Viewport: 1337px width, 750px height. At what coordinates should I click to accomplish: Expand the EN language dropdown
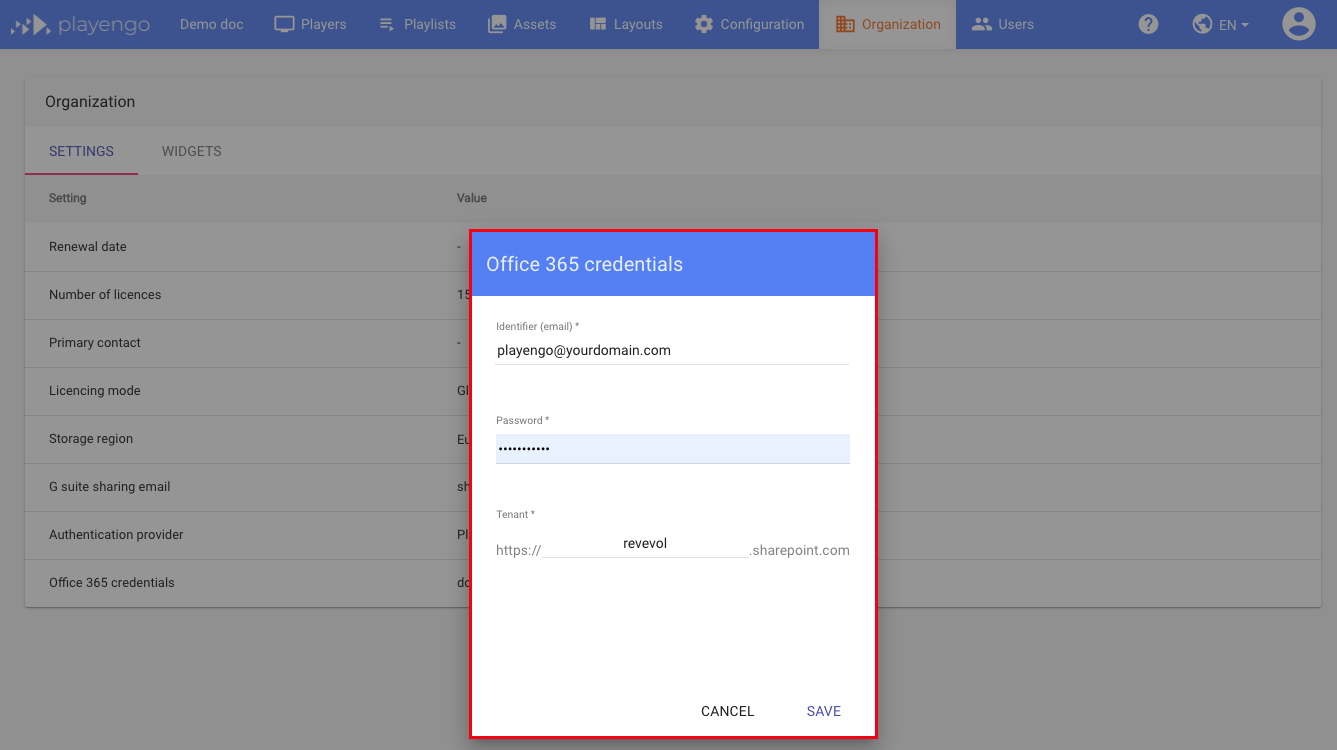click(1234, 25)
